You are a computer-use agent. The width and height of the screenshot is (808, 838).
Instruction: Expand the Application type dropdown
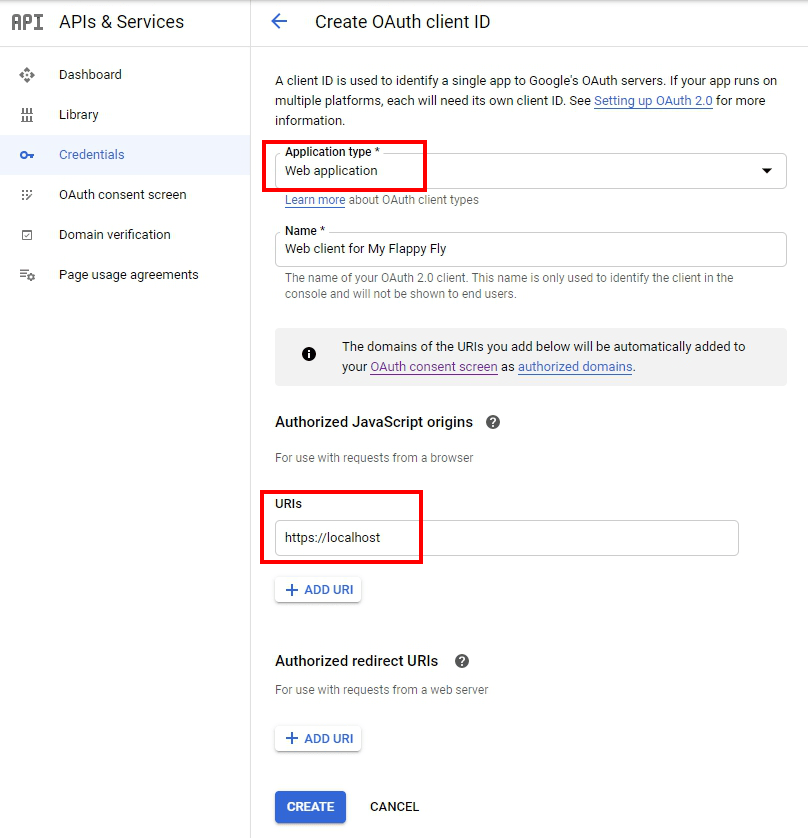pos(766,171)
